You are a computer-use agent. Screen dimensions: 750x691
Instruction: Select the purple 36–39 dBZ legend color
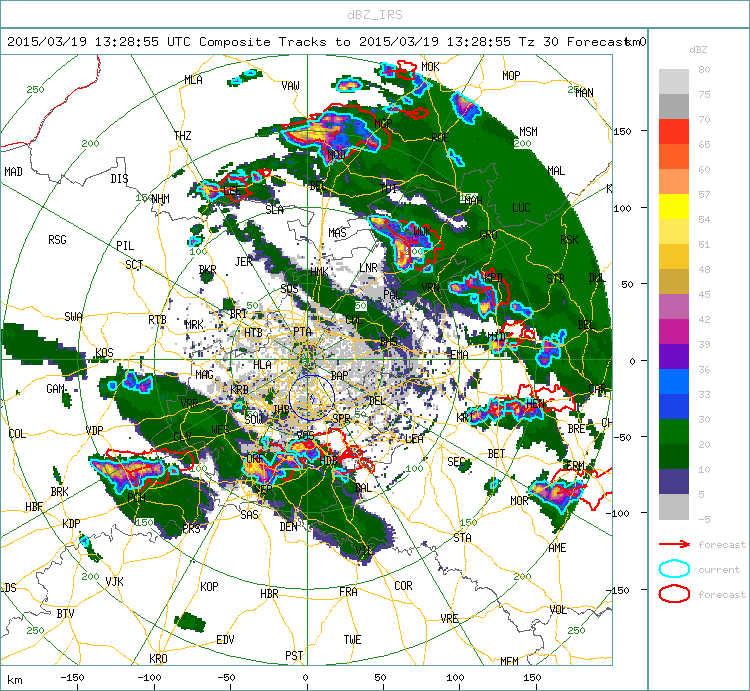pyautogui.click(x=673, y=356)
